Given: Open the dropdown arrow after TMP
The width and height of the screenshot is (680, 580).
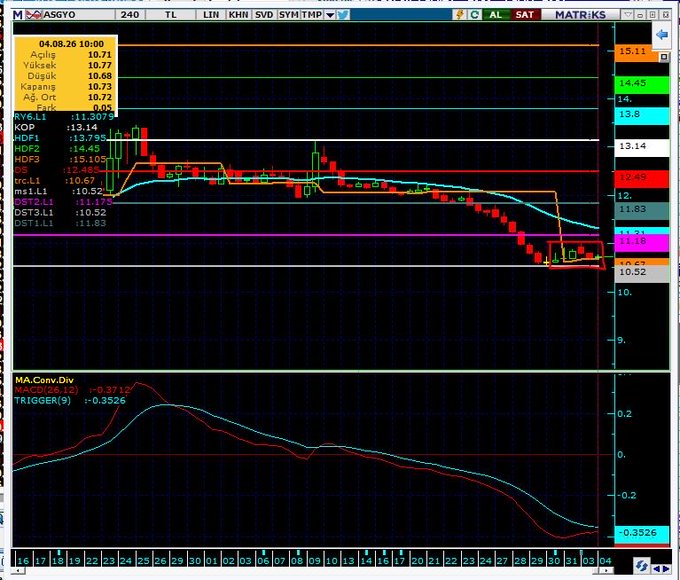Looking at the screenshot, I should (x=330, y=15).
